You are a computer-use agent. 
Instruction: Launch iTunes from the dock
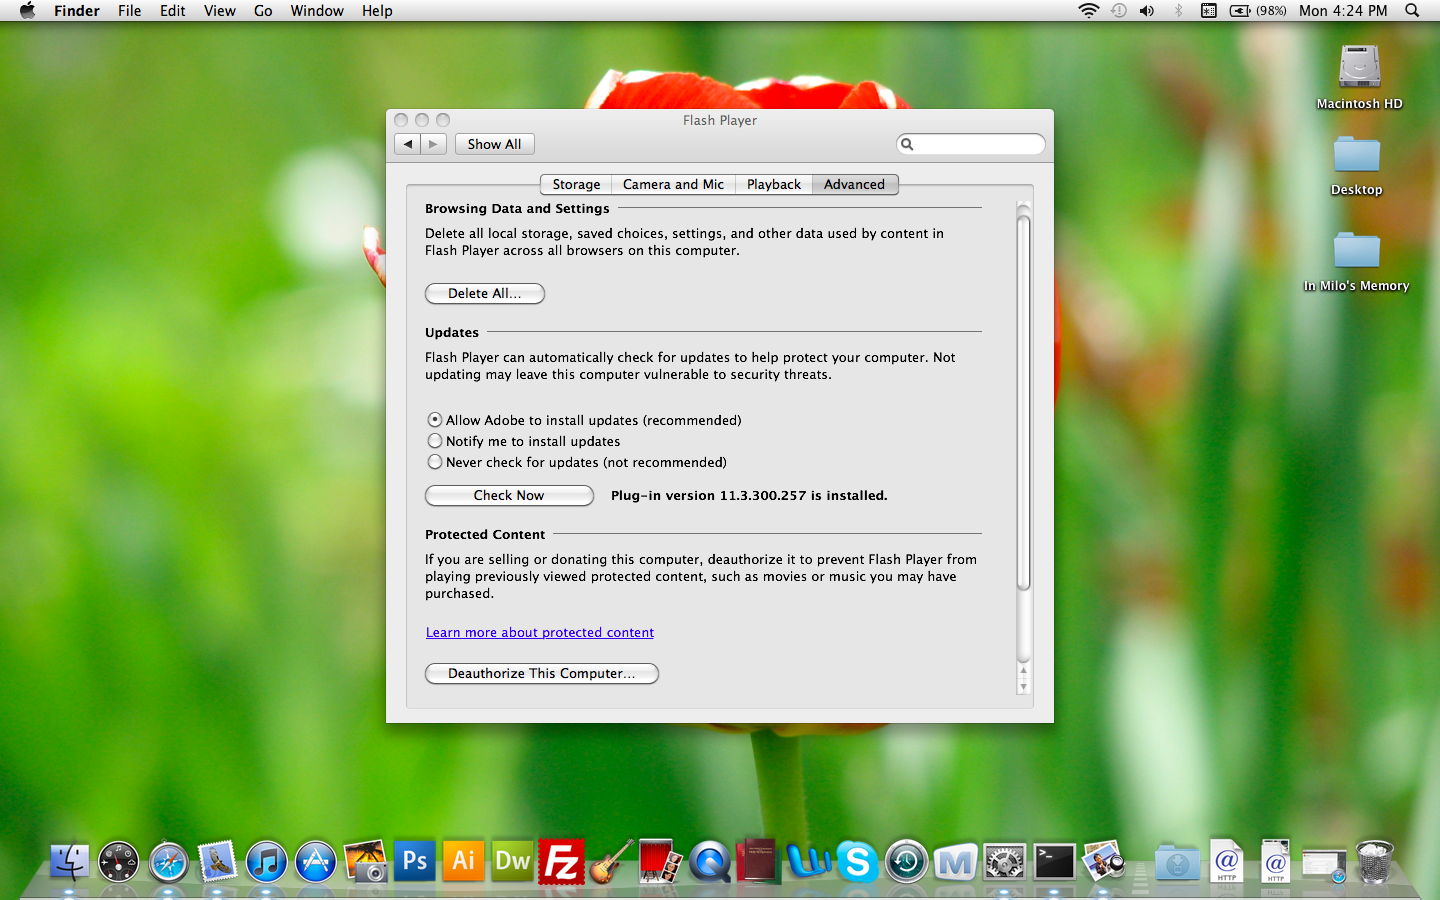pyautogui.click(x=266, y=861)
